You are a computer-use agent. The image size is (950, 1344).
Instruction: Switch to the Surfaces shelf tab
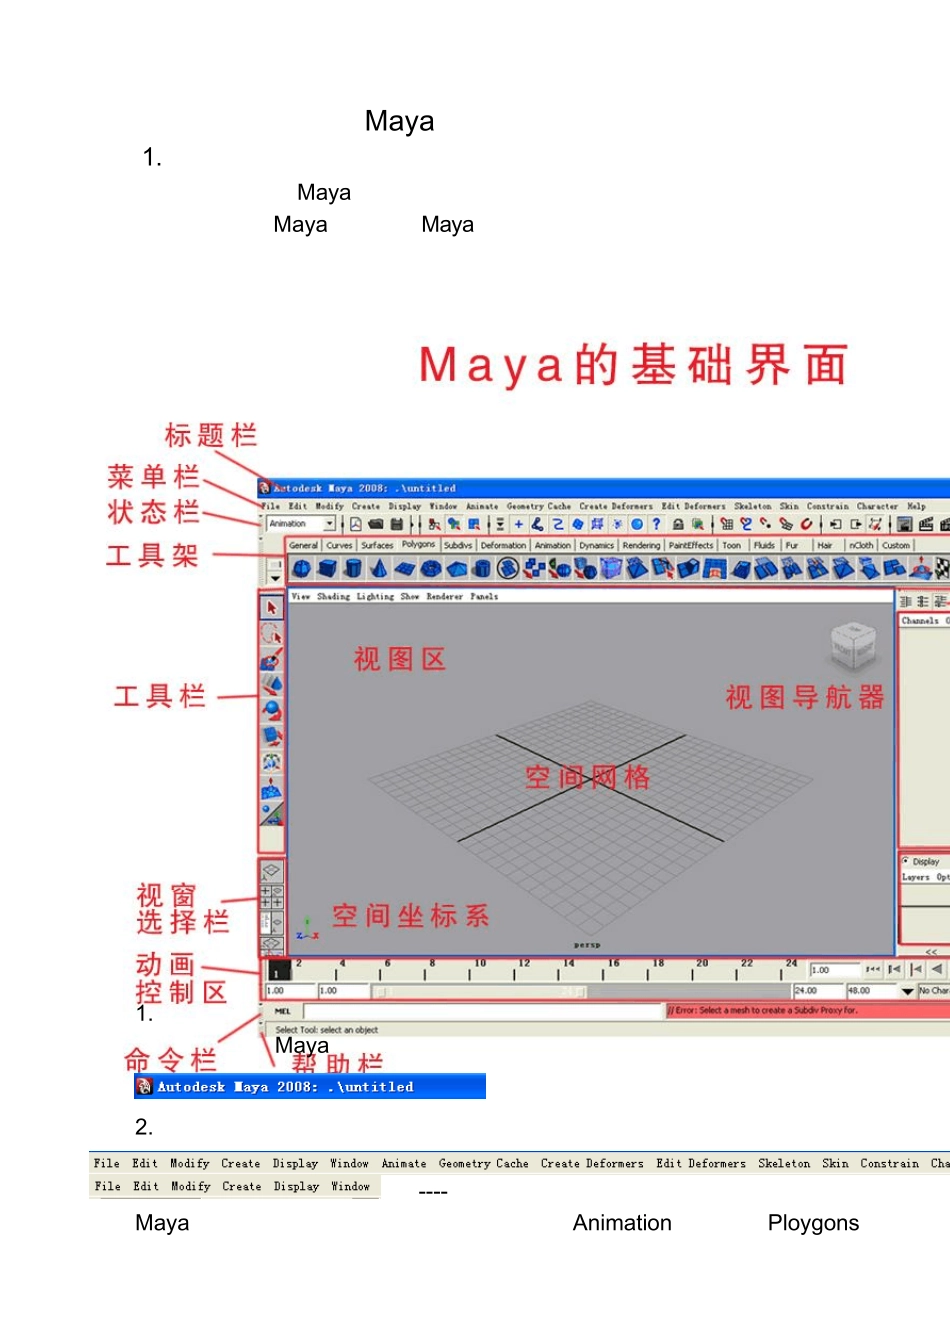(x=377, y=545)
